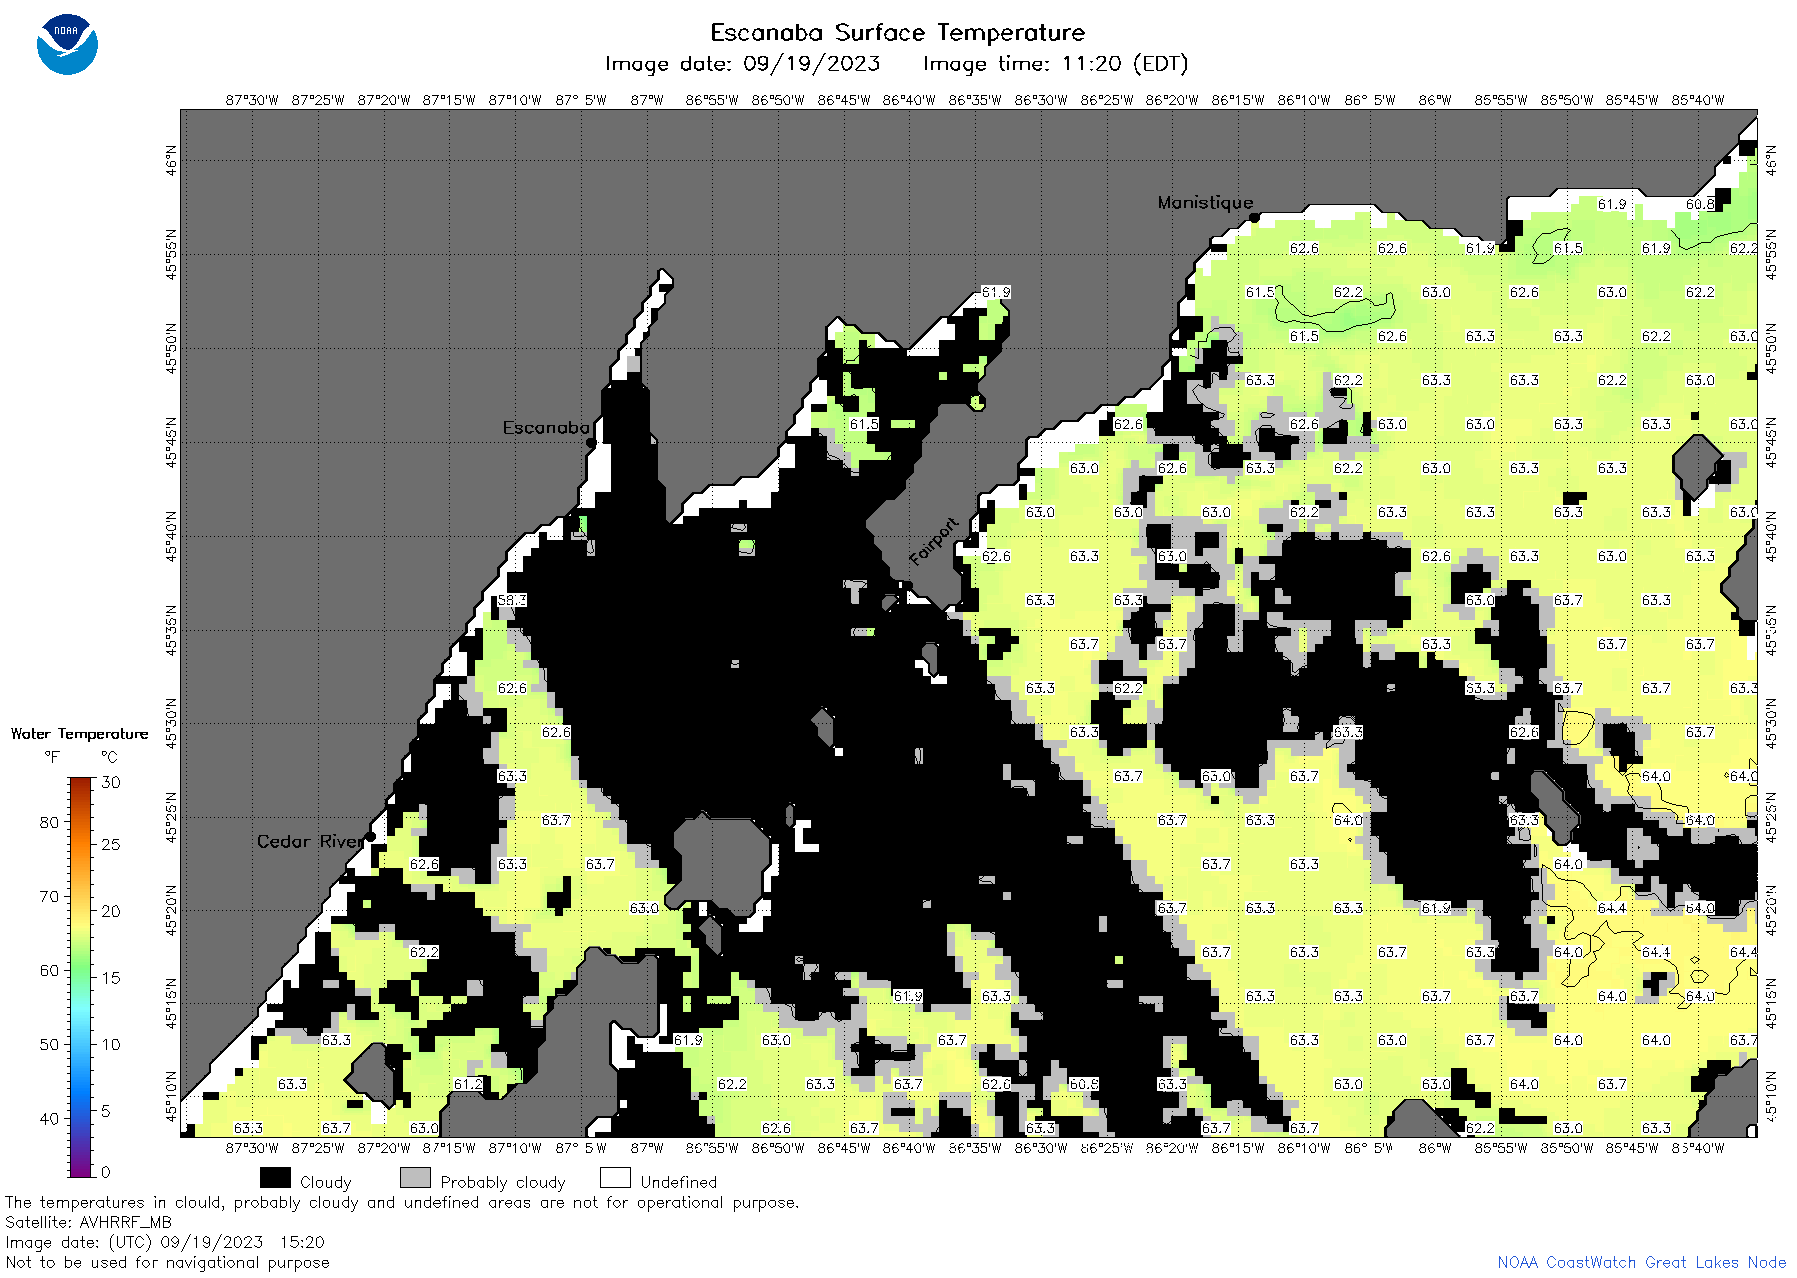The height and width of the screenshot is (1278, 1797).
Task: Click the 58.3 temperature reading
Action: (x=512, y=600)
